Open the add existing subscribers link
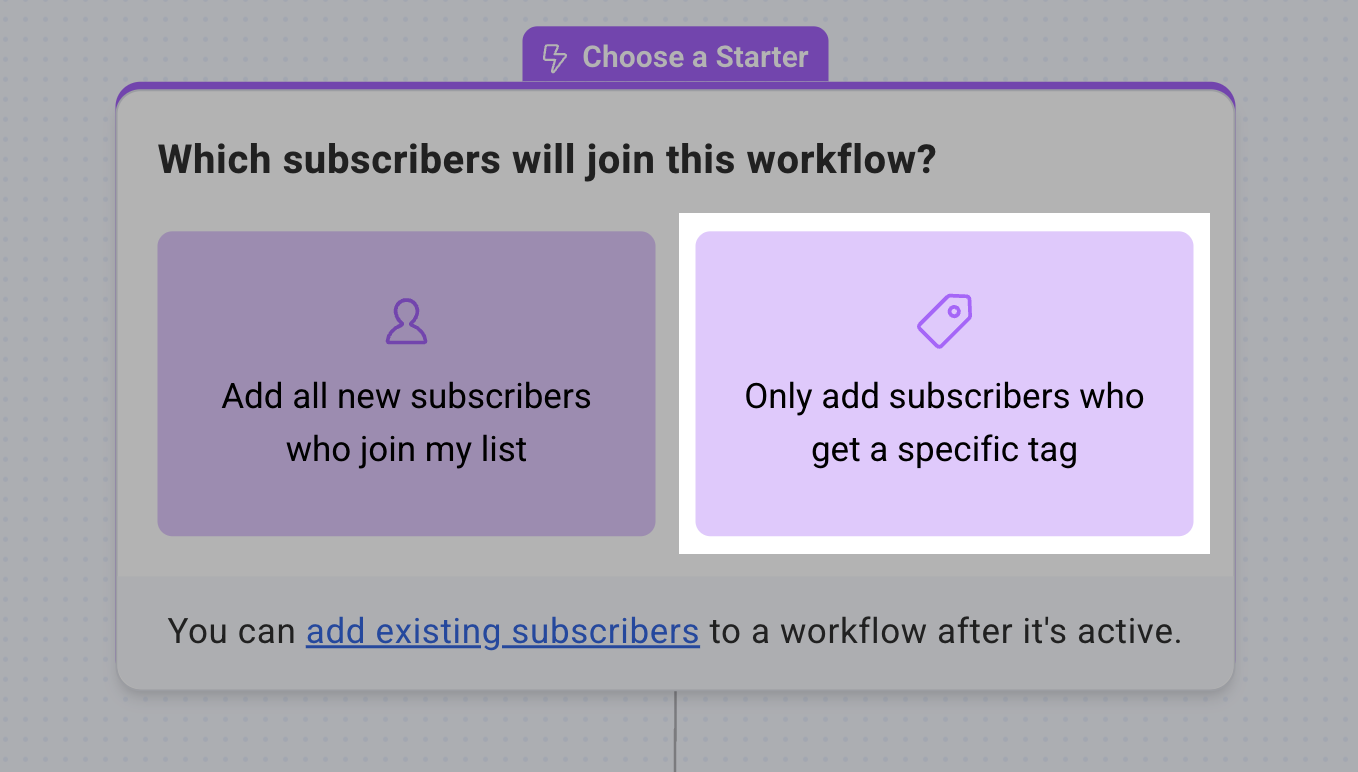The height and width of the screenshot is (772, 1358). (502, 631)
